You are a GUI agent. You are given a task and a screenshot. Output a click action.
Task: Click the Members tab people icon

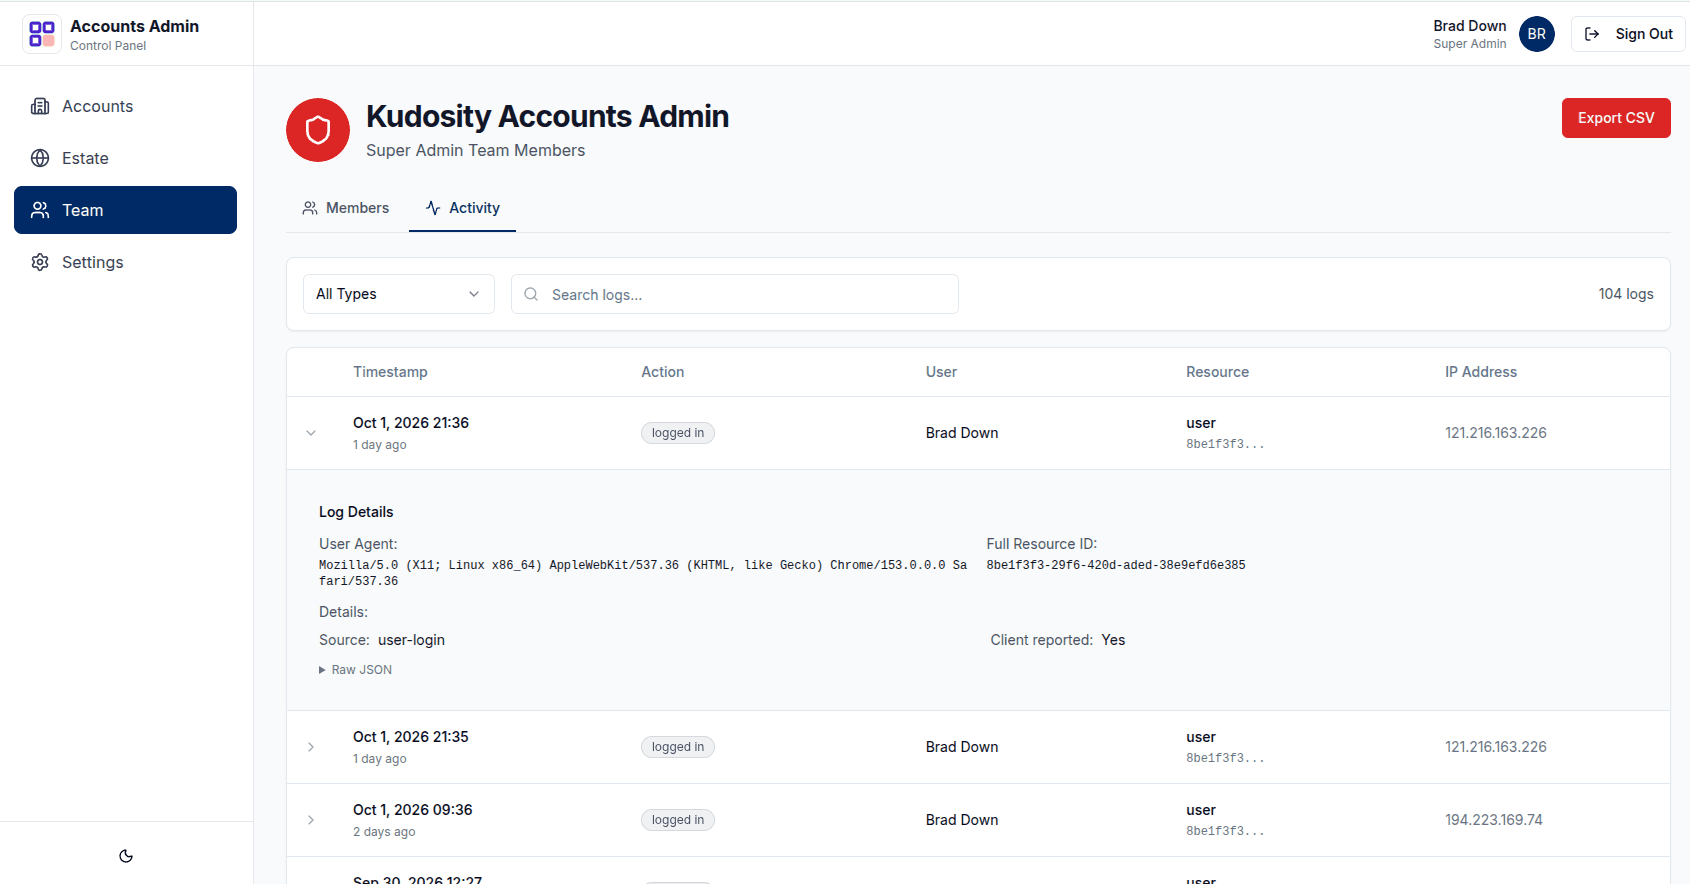click(x=310, y=208)
